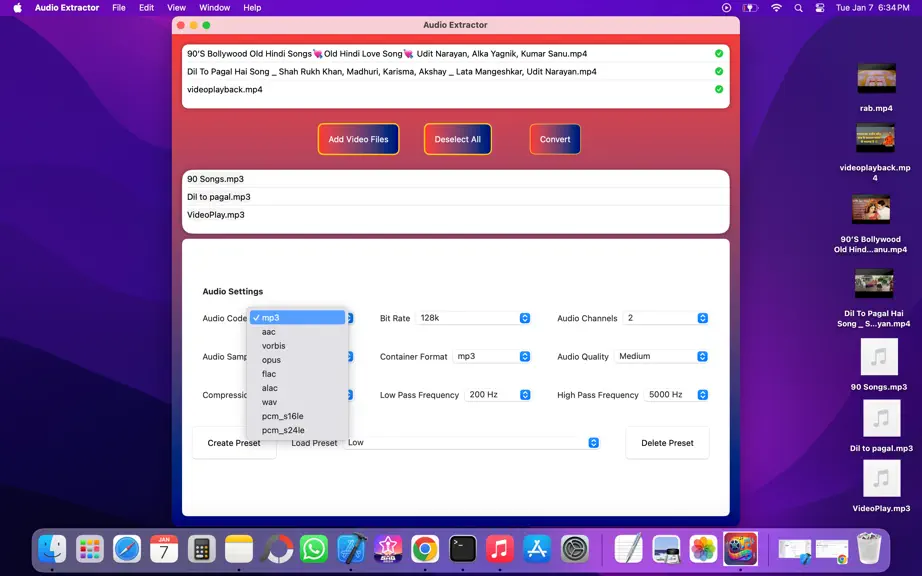The width and height of the screenshot is (922, 576).
Task: Open Launchpad in the dock
Action: click(x=89, y=550)
